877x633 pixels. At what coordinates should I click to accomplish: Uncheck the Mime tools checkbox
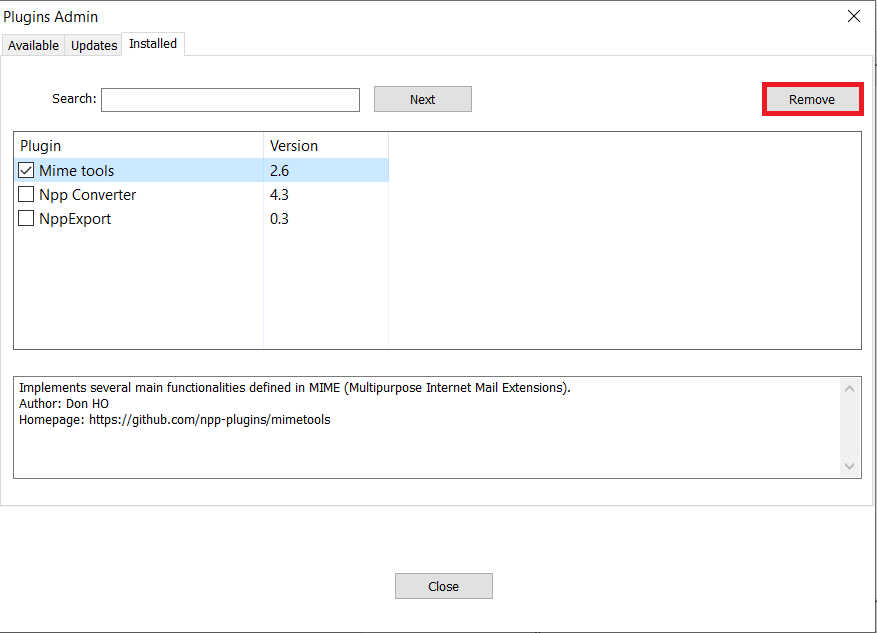tap(27, 171)
